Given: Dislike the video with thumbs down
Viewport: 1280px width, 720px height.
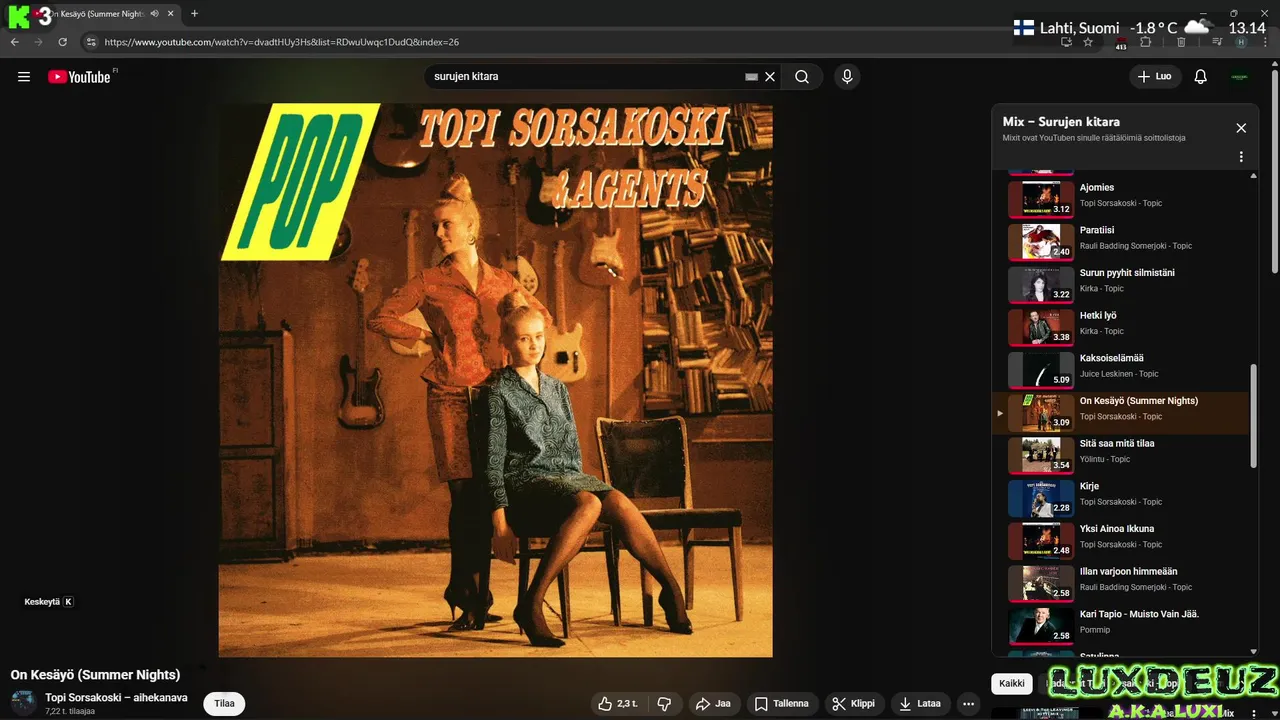Looking at the screenshot, I should coord(665,704).
